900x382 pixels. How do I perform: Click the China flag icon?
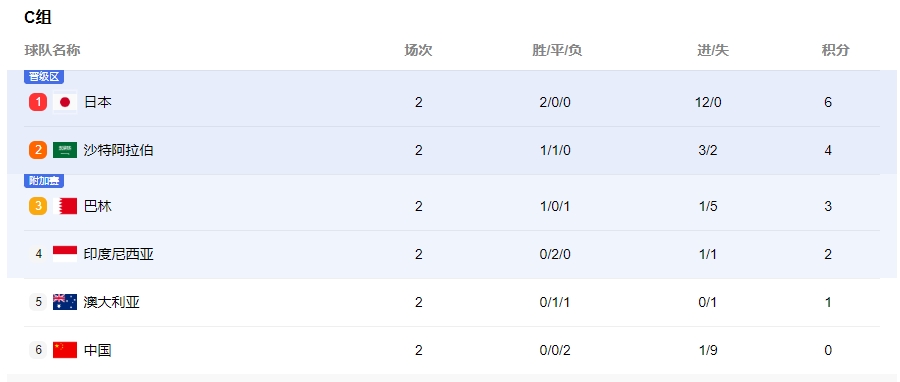(65, 350)
